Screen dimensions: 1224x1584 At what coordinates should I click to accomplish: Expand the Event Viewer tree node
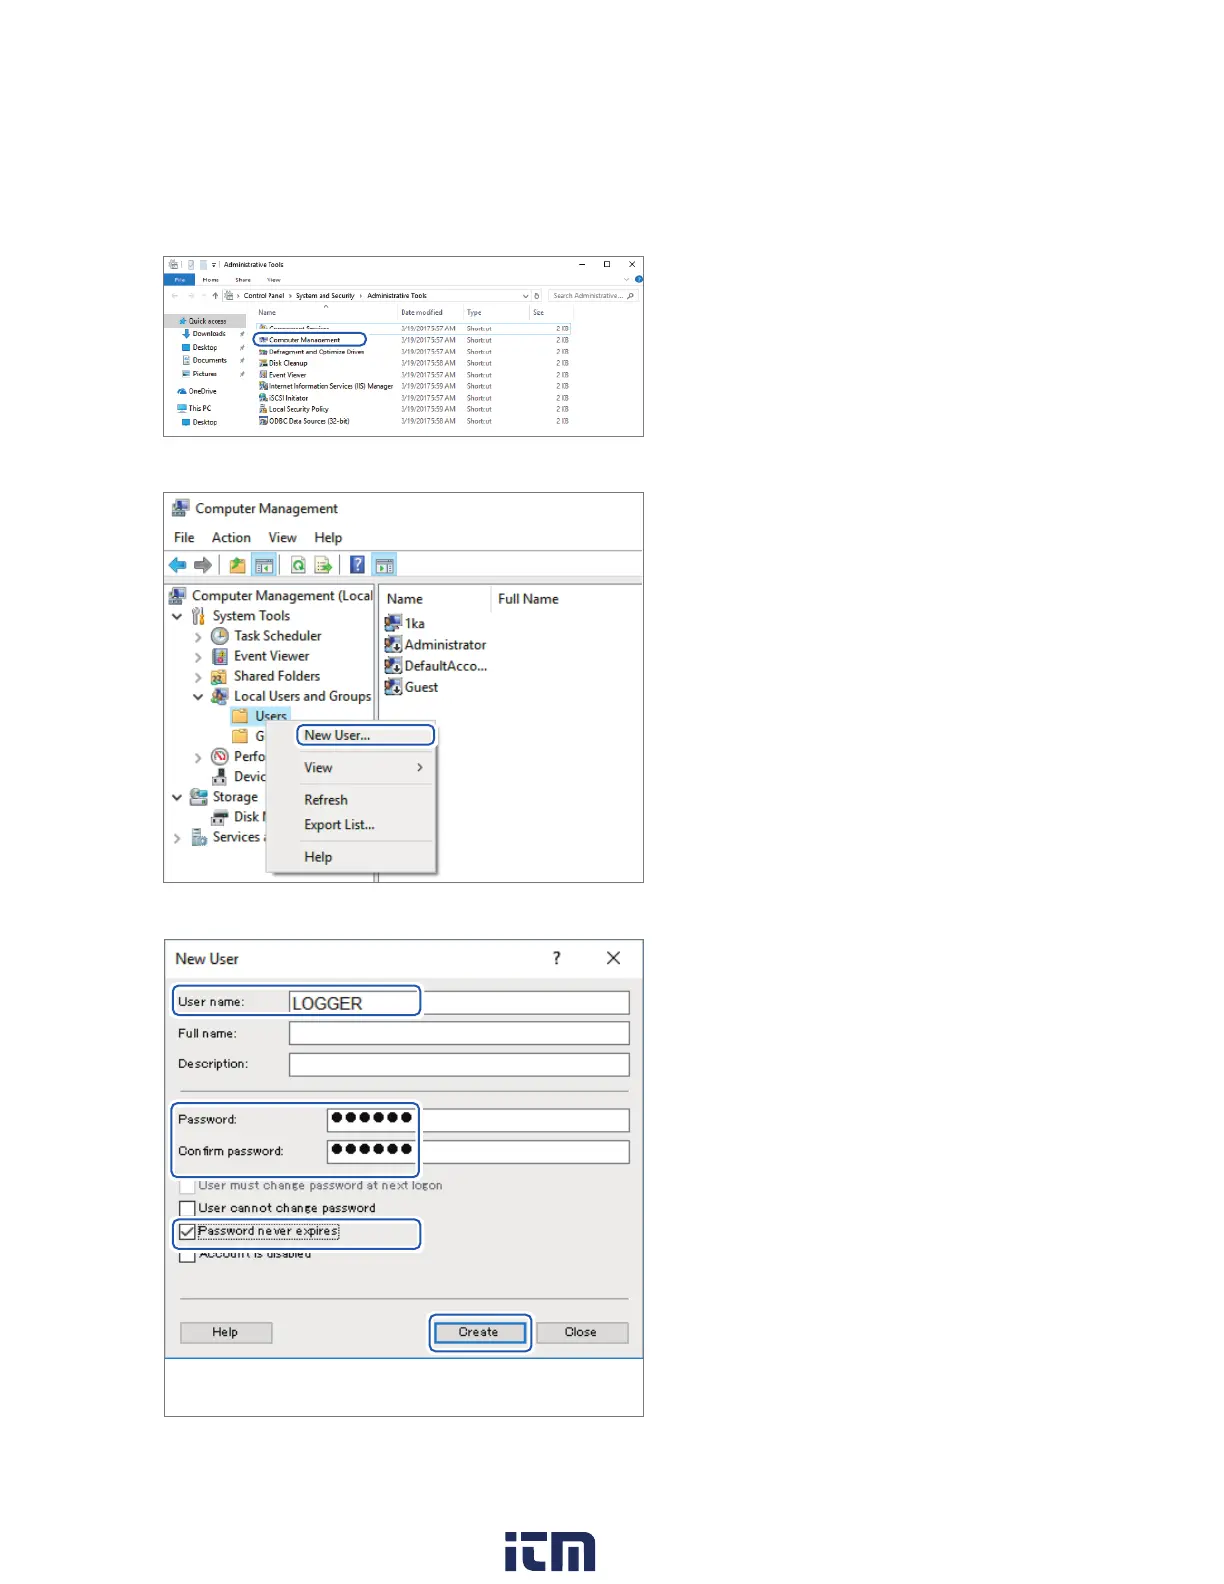click(198, 657)
